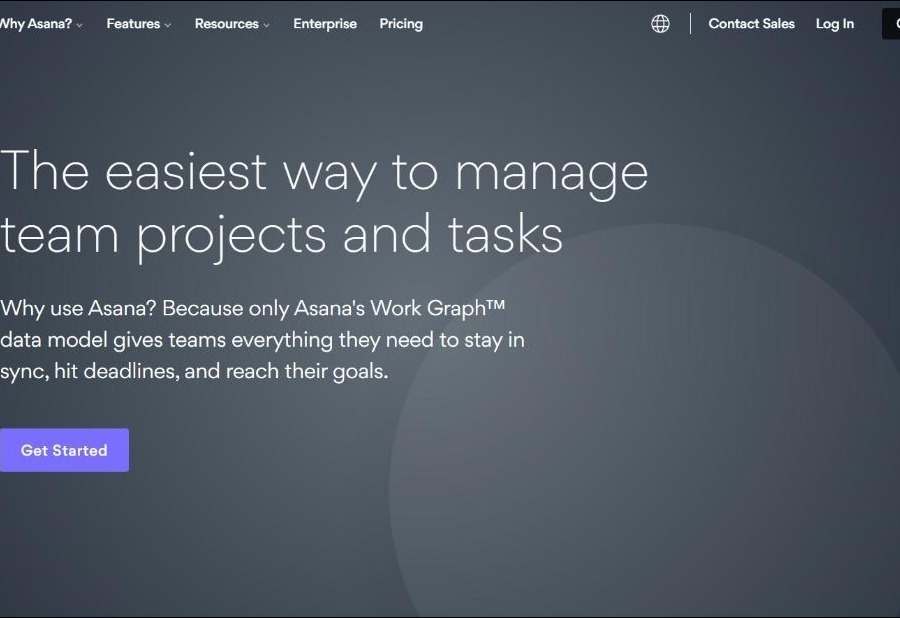Click the chevron next to Why Asana?
This screenshot has height=618, width=900.
point(80,25)
